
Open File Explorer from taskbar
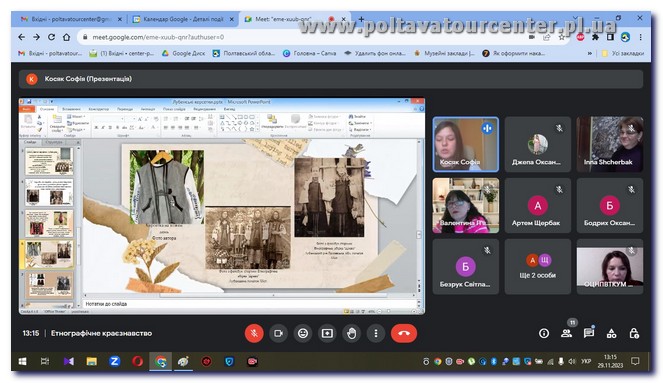[91, 361]
